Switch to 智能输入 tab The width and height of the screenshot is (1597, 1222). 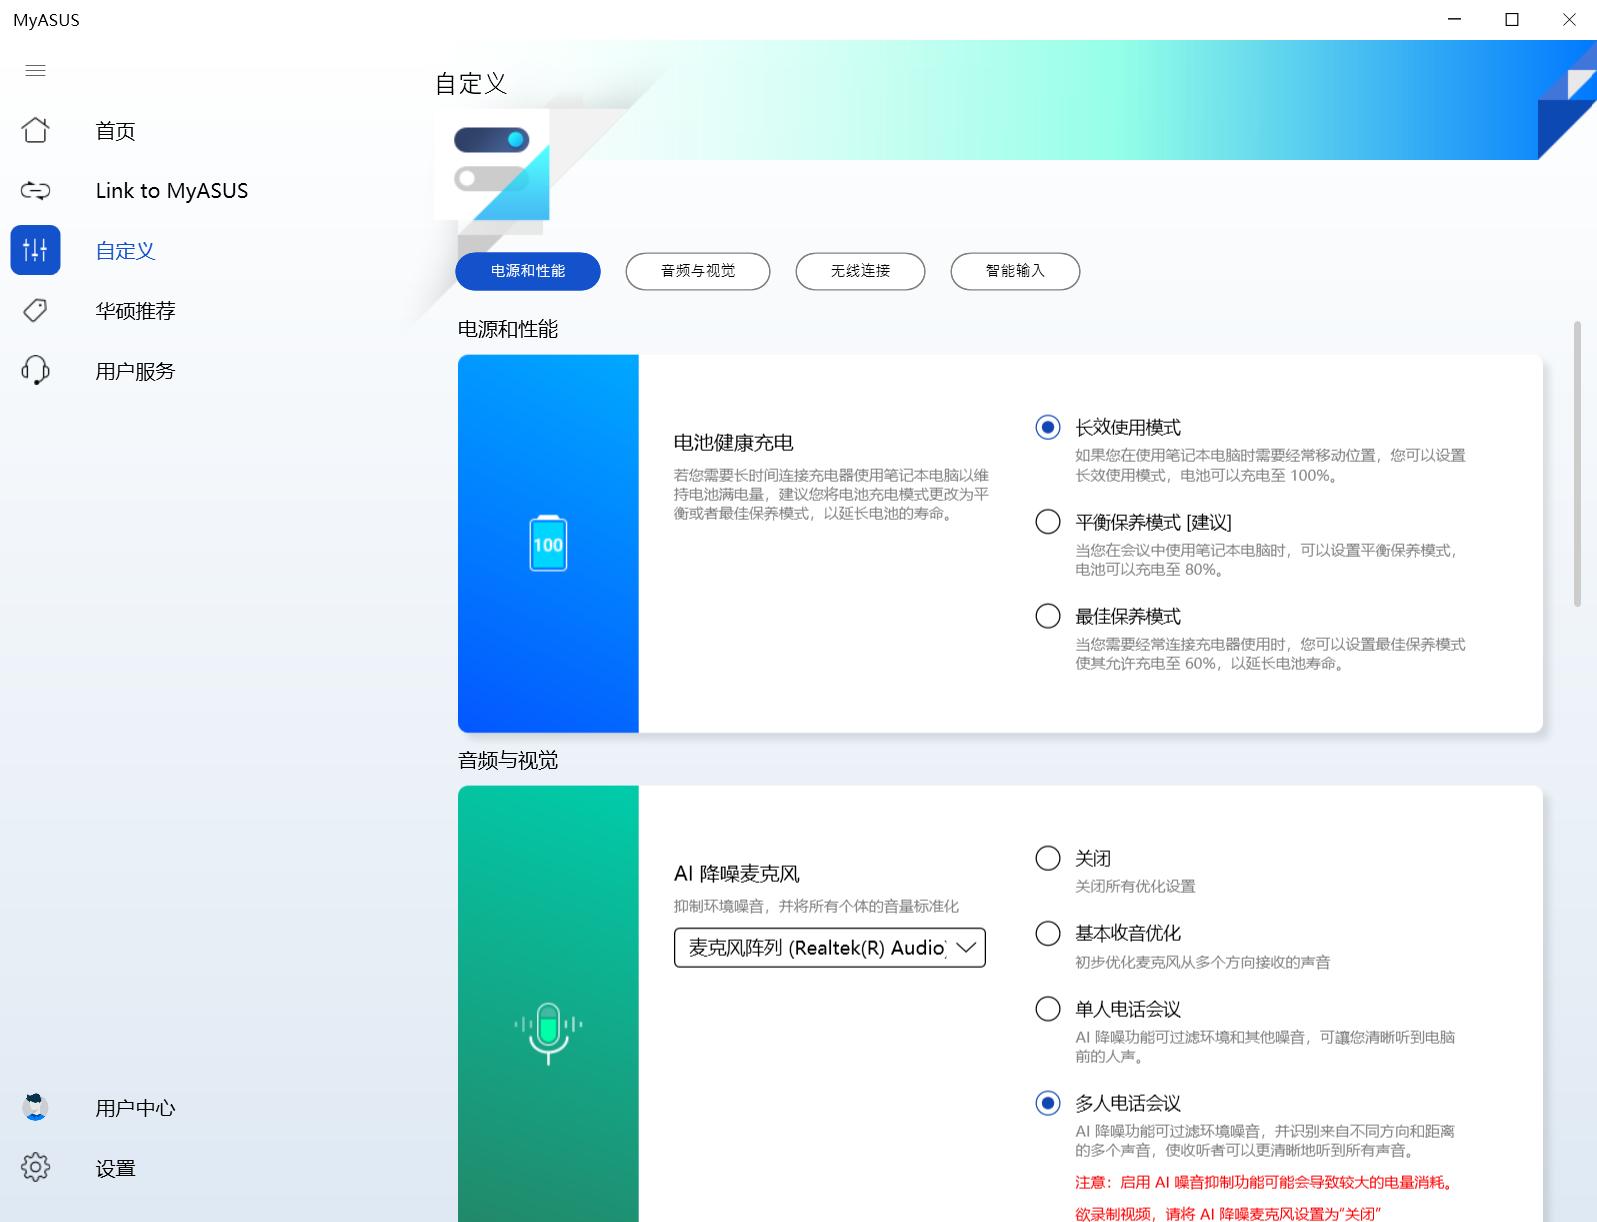click(x=1015, y=271)
